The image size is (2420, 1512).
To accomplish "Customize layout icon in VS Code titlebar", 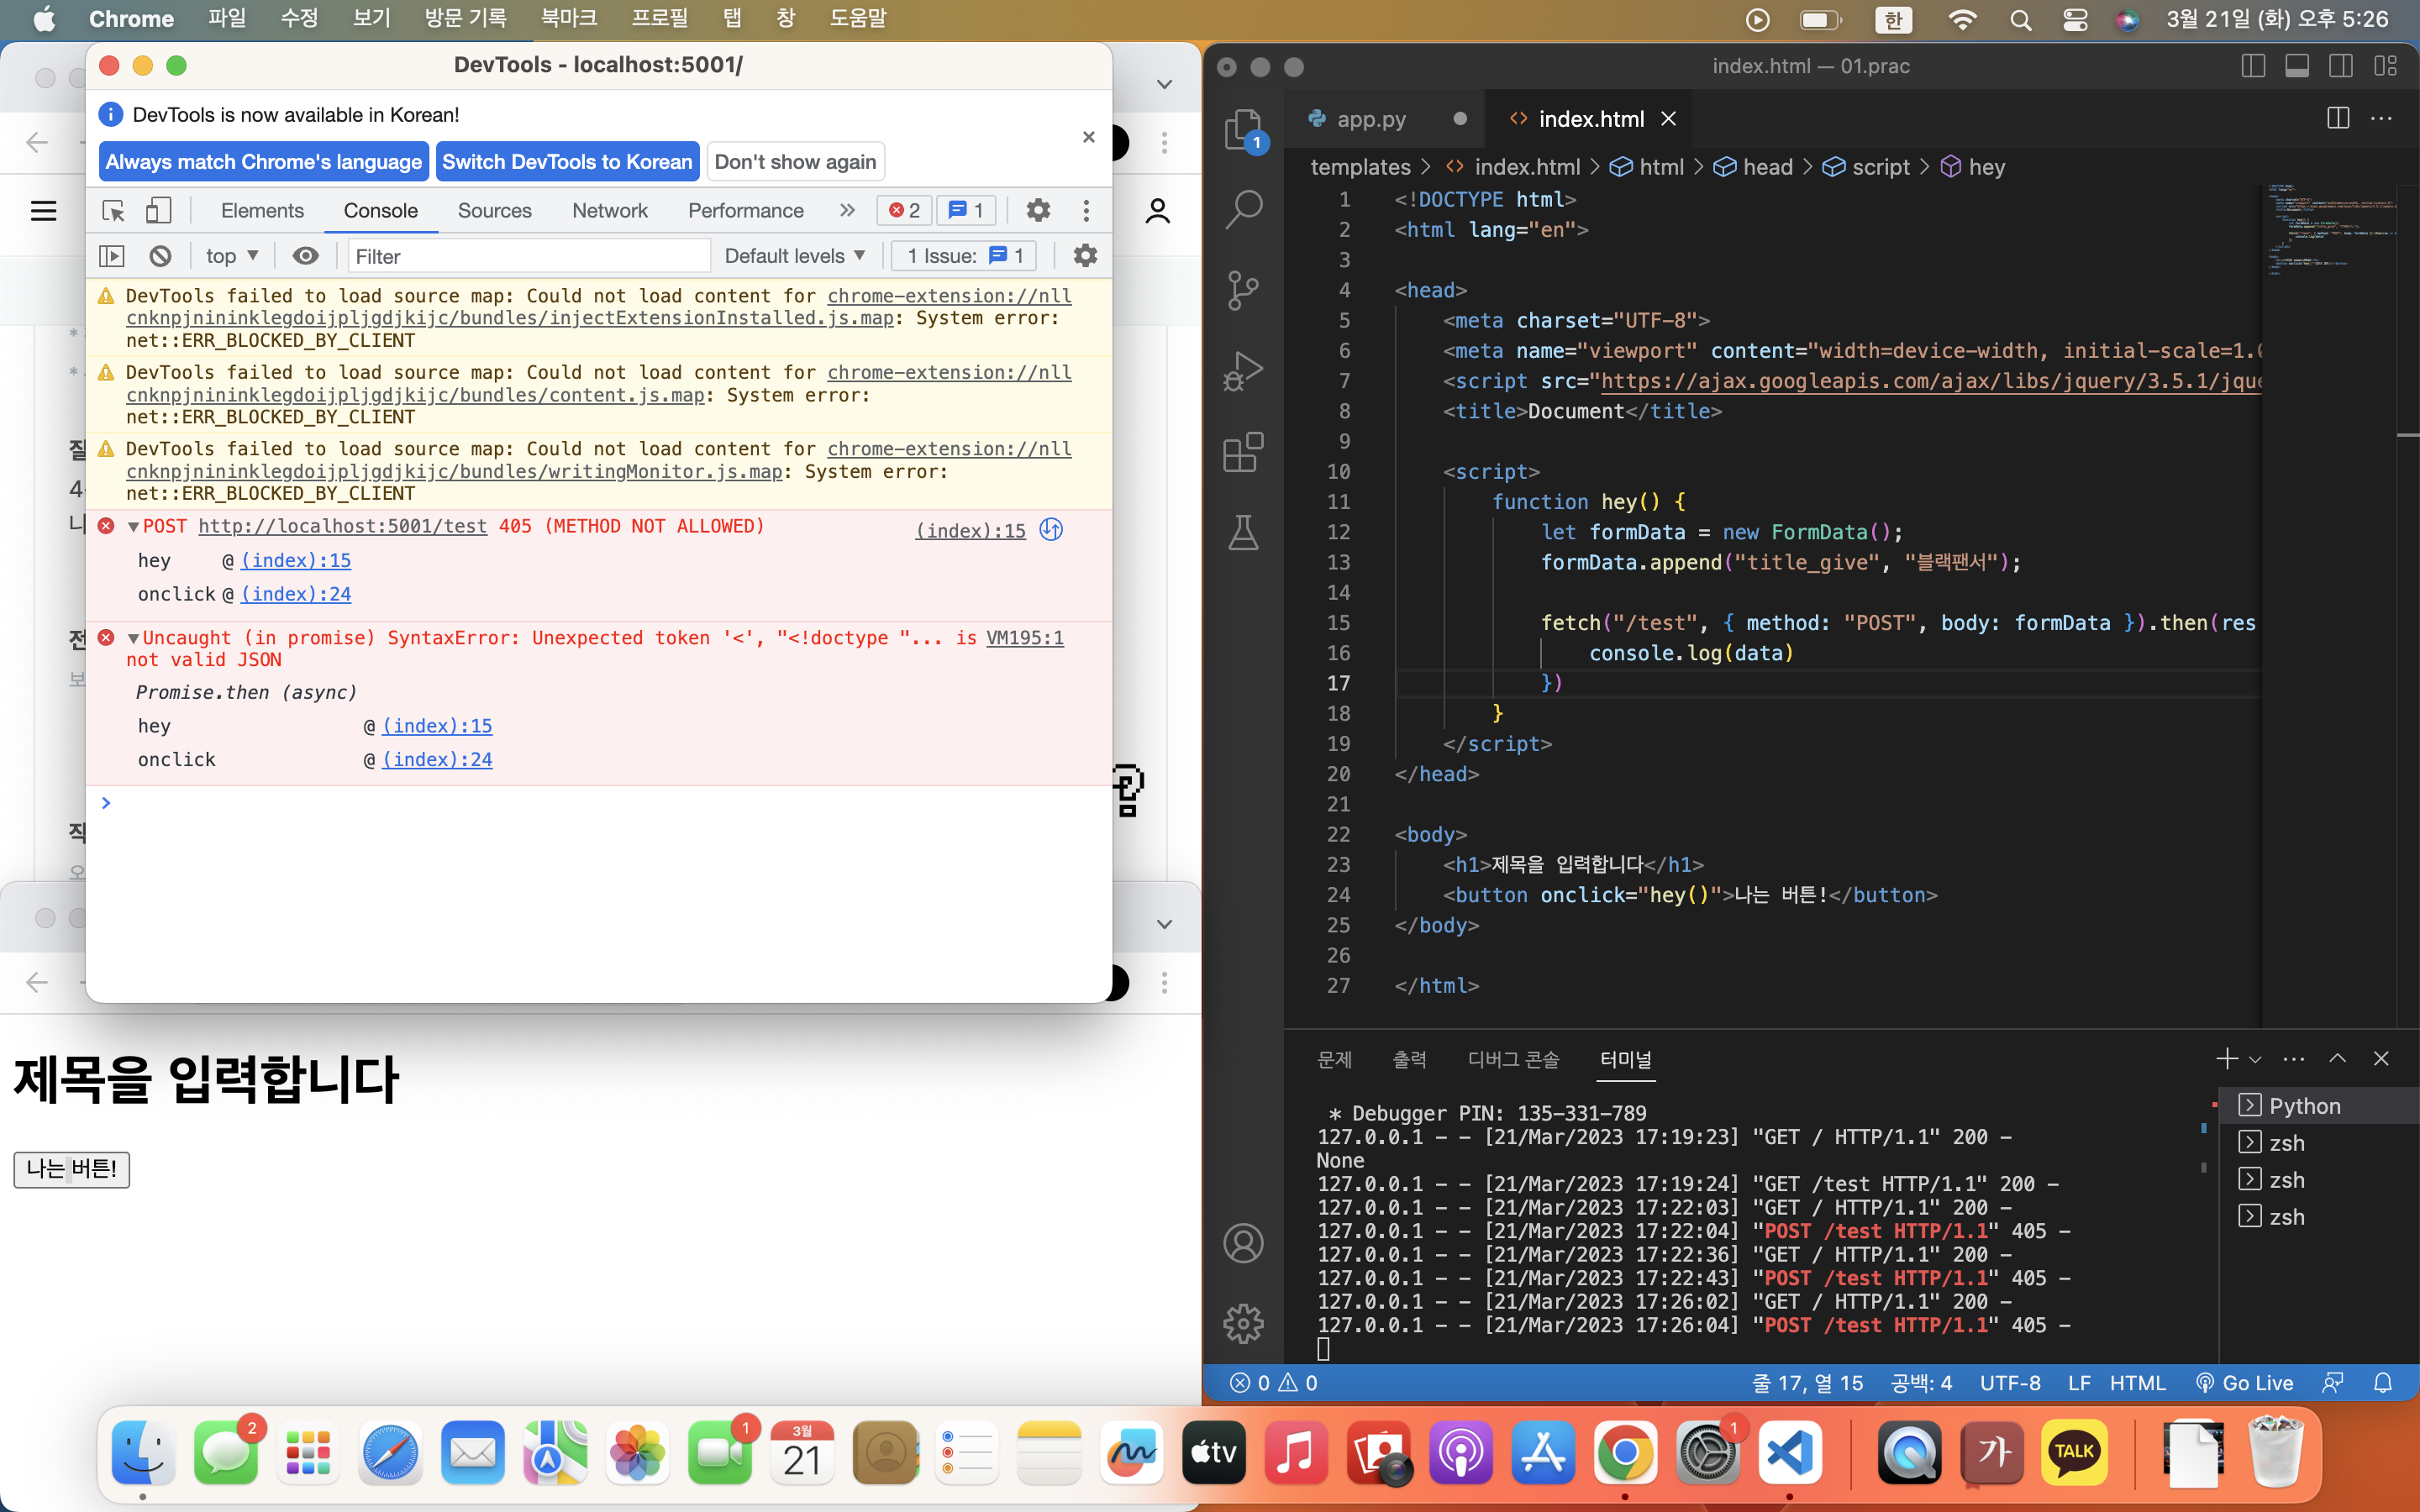I will pos(2385,66).
